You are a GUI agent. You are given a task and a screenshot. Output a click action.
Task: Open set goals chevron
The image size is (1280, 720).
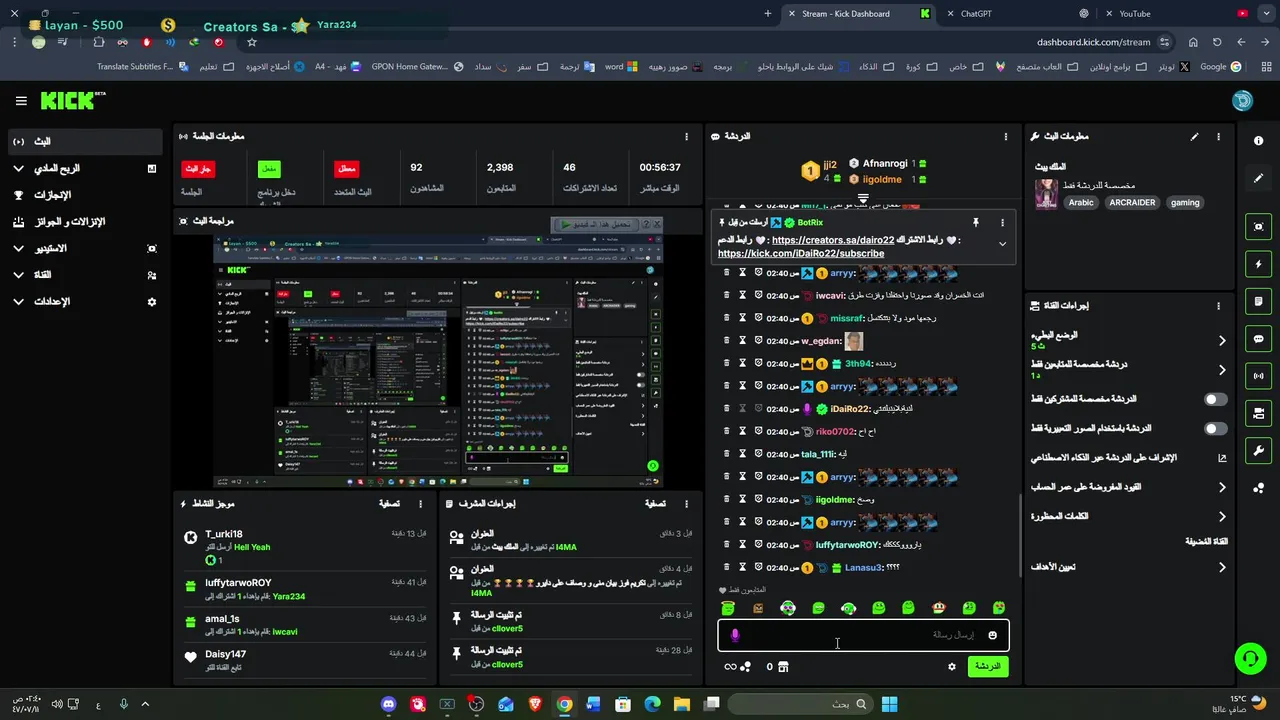(x=1222, y=567)
